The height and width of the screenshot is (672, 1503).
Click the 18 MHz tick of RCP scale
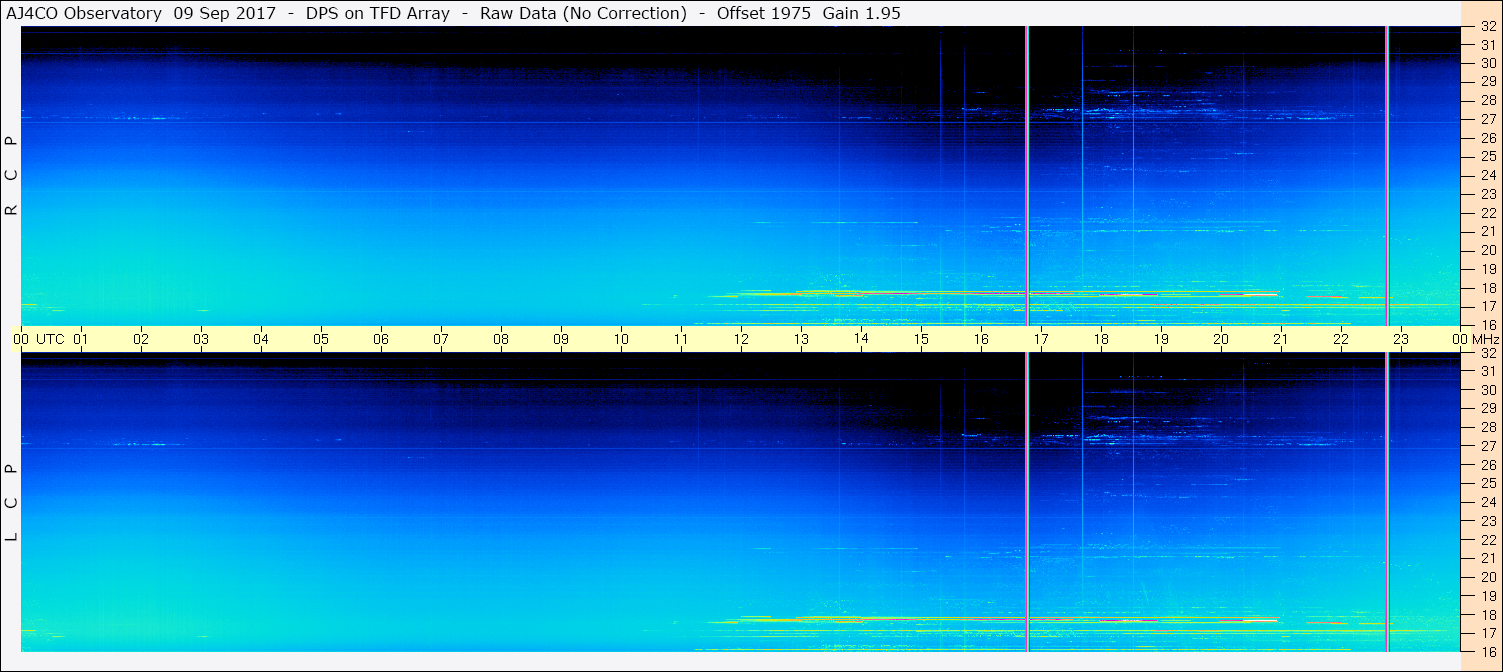click(x=1487, y=288)
